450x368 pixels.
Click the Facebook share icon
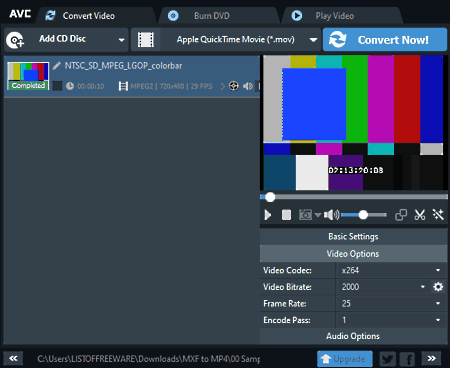click(x=407, y=359)
